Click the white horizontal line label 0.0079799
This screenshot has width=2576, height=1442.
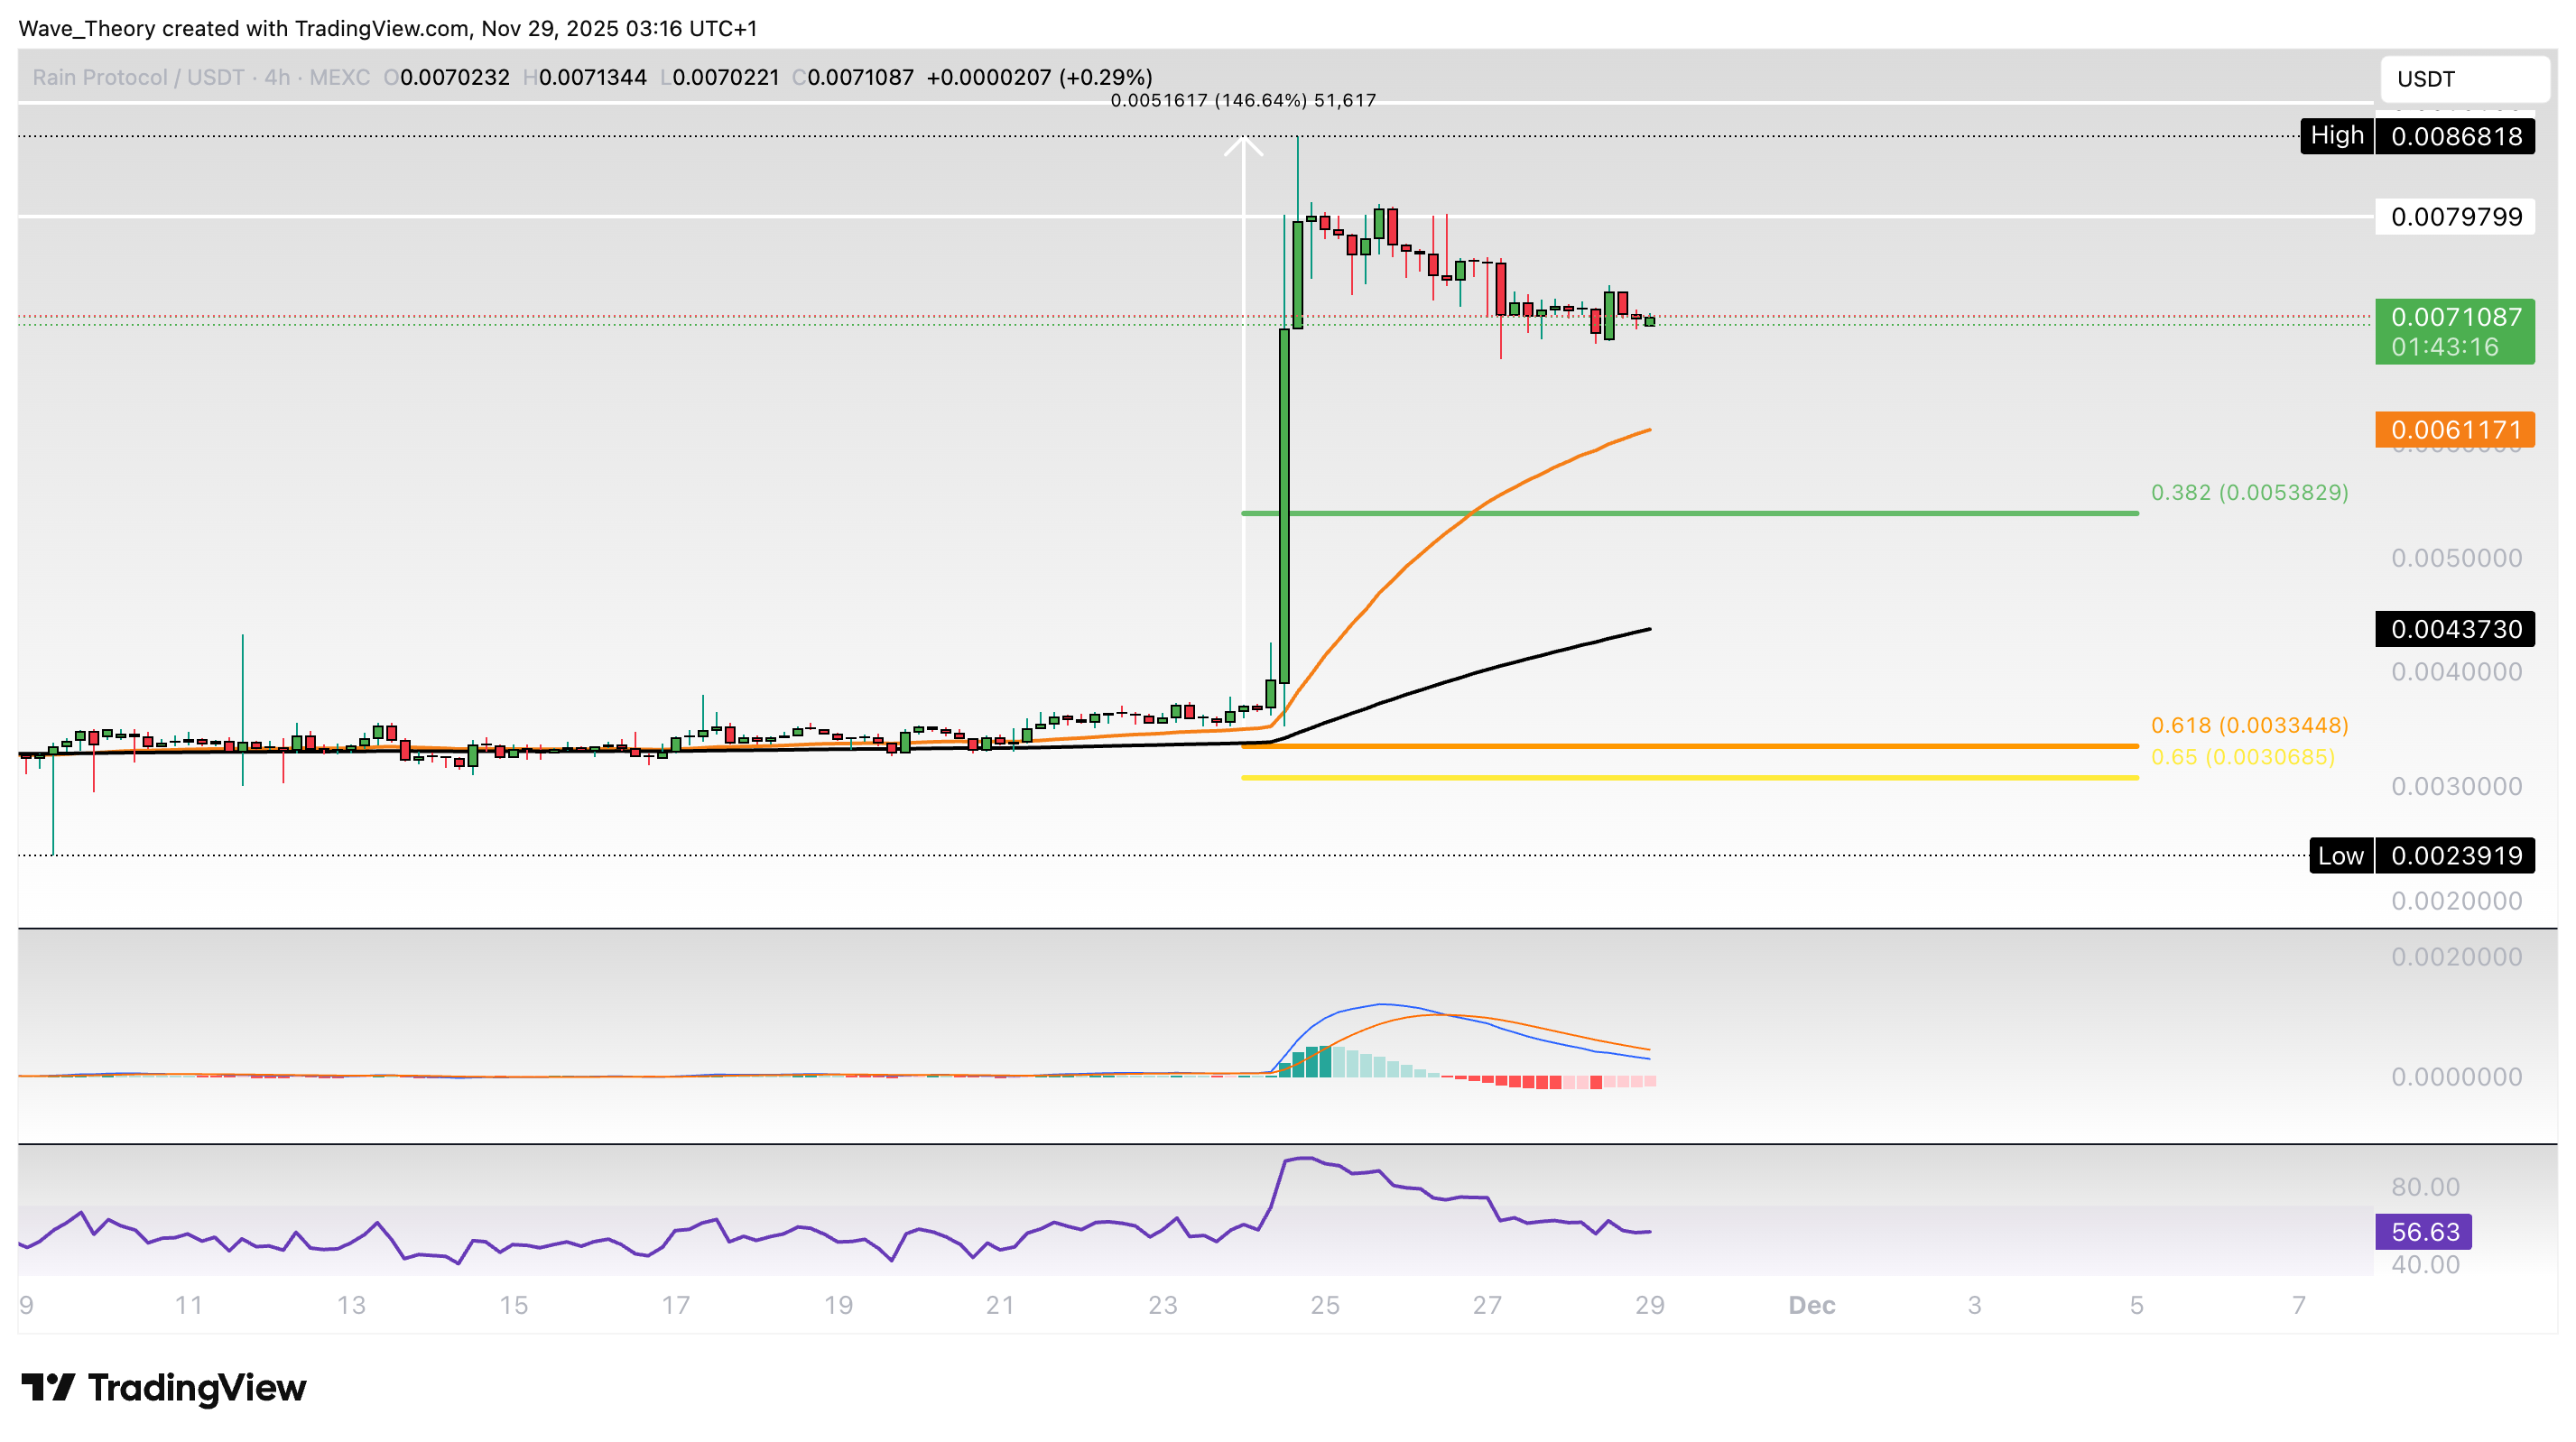[x=2455, y=217]
